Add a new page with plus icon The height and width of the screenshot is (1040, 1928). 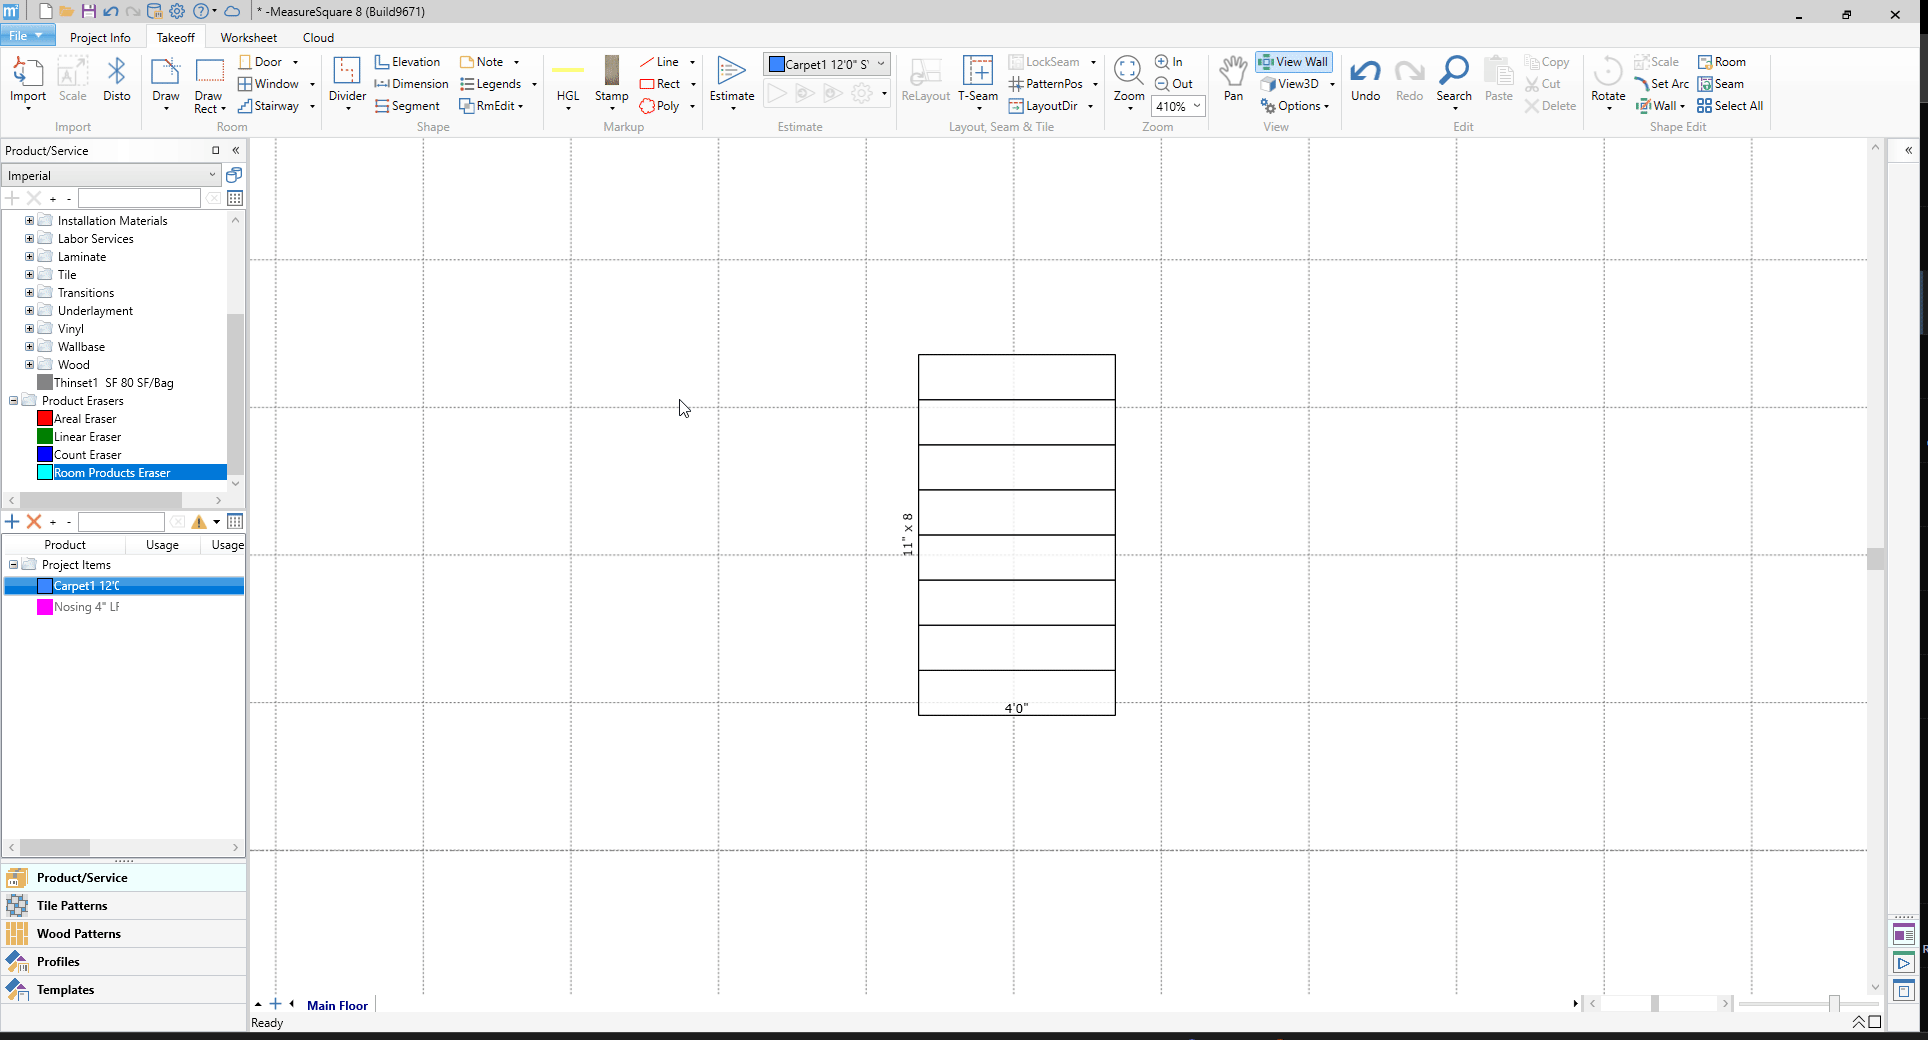[275, 1004]
